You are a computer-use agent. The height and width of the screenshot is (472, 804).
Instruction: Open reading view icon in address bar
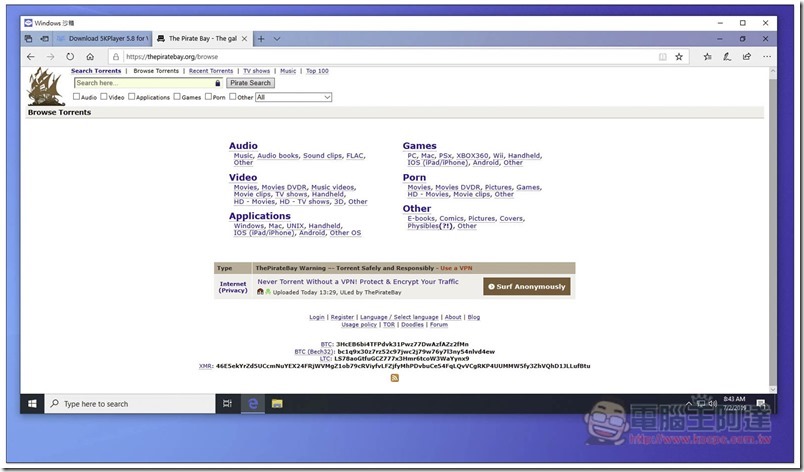(x=662, y=57)
